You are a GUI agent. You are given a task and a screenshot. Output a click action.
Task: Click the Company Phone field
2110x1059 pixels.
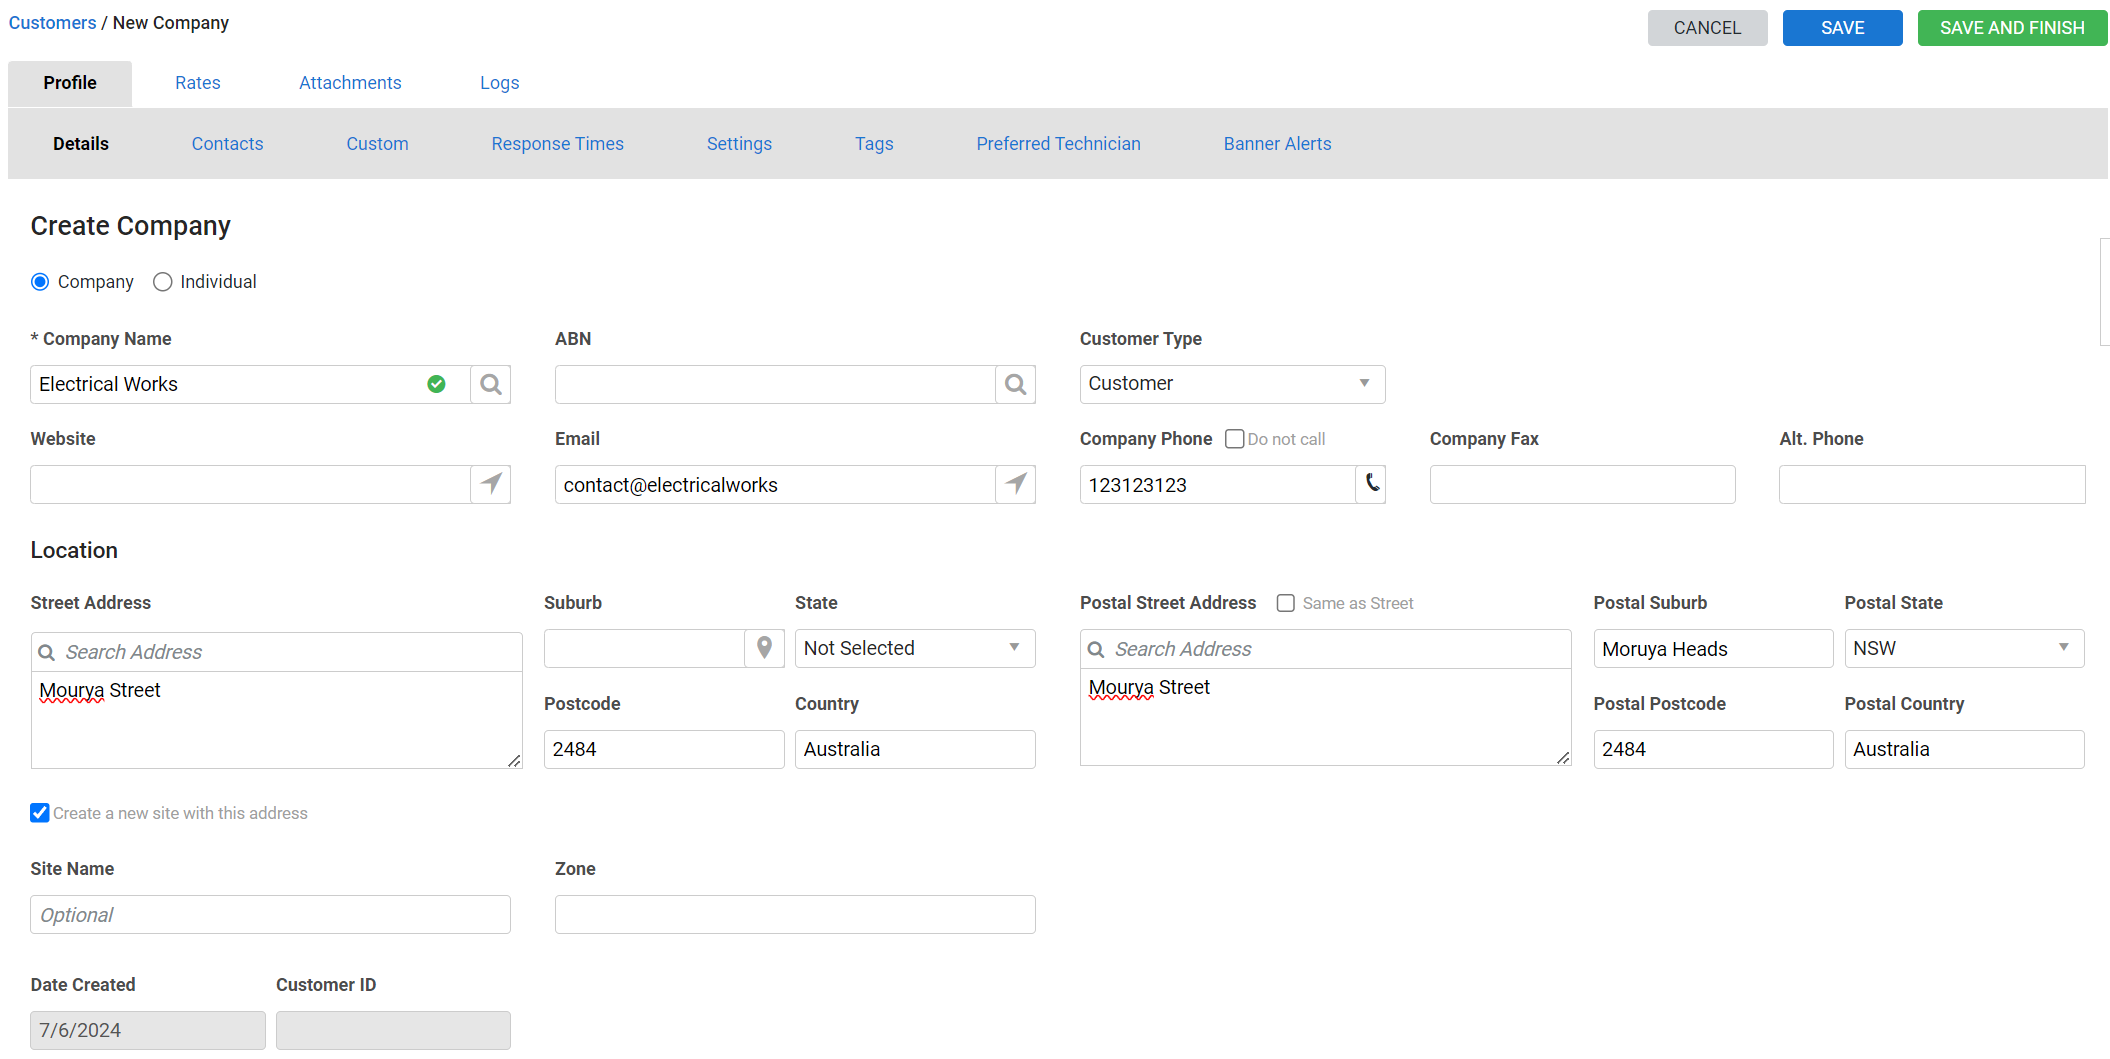tap(1217, 484)
